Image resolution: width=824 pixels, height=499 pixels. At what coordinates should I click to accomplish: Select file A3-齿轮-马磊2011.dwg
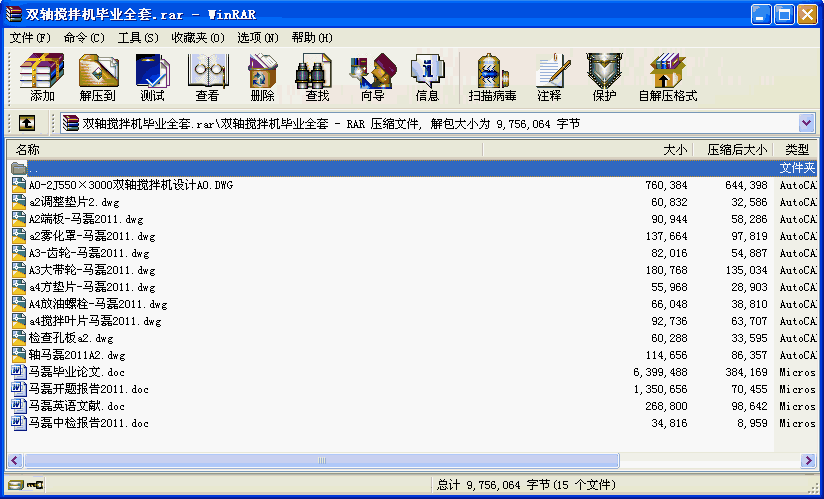tap(89, 253)
